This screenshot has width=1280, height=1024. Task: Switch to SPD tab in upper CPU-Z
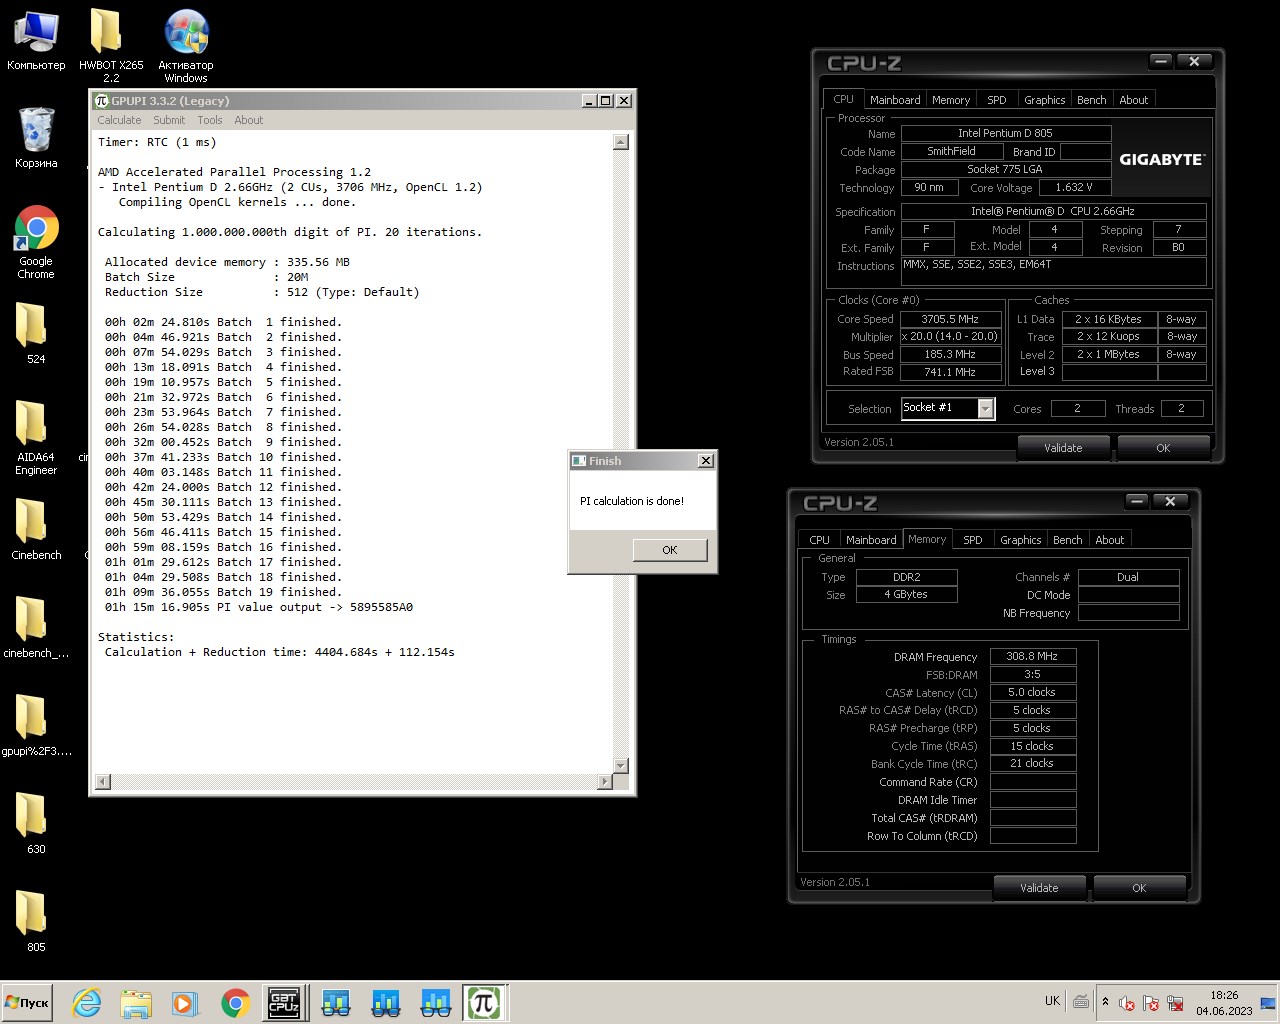pos(997,100)
